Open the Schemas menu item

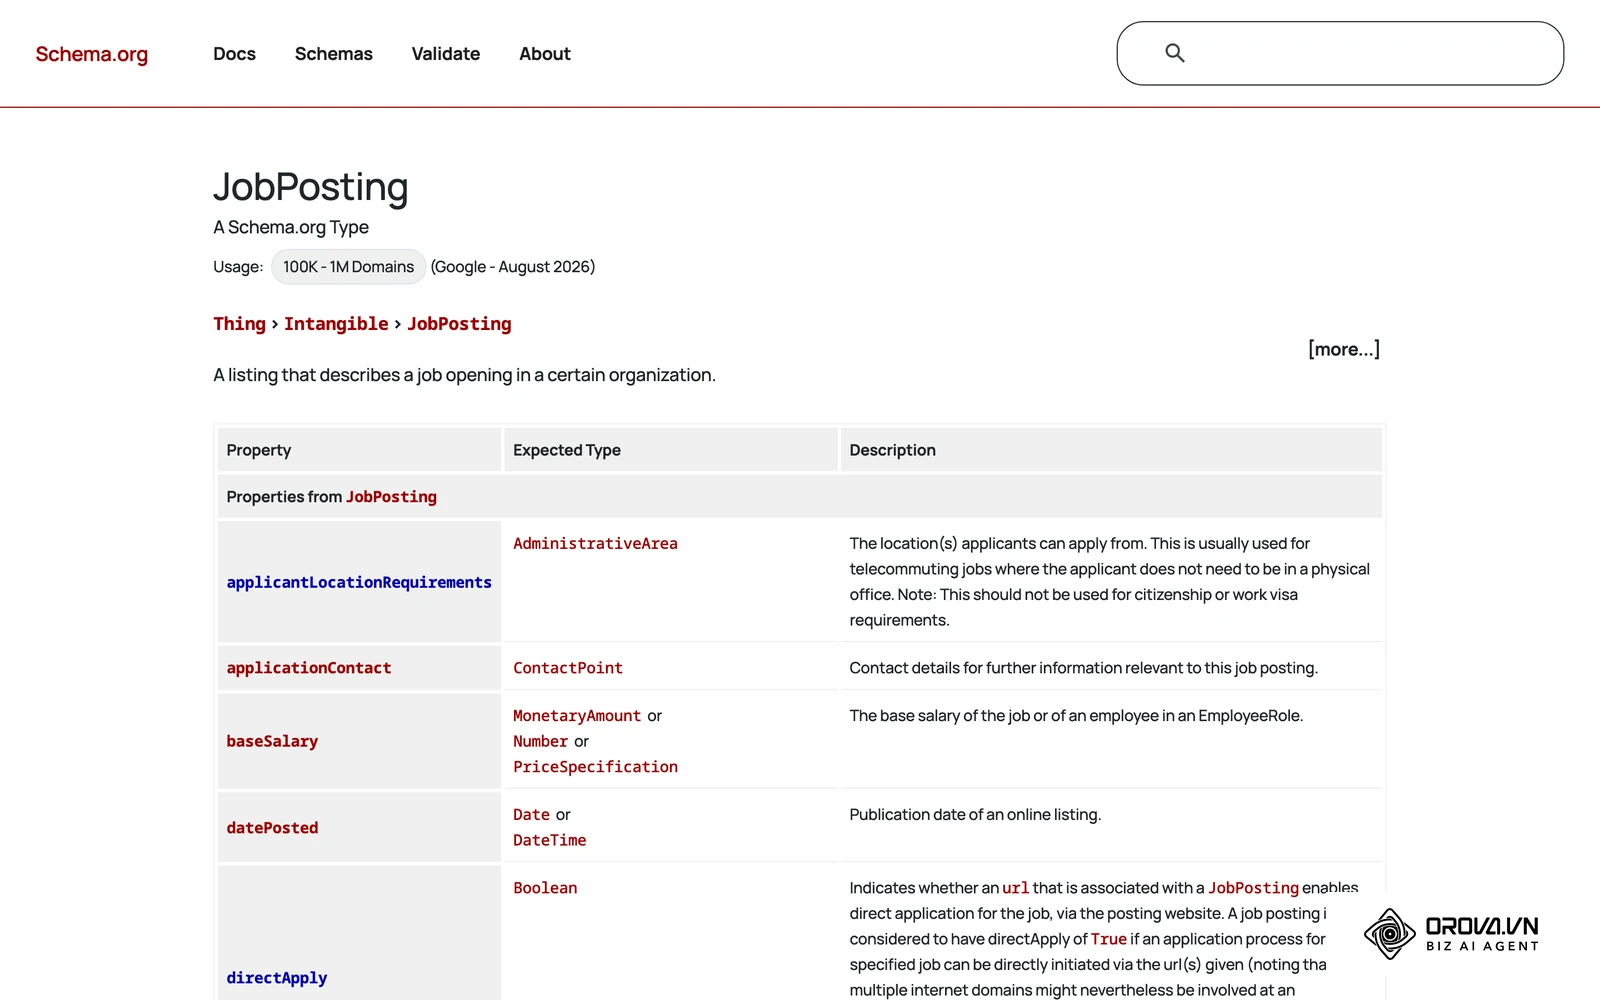(334, 54)
